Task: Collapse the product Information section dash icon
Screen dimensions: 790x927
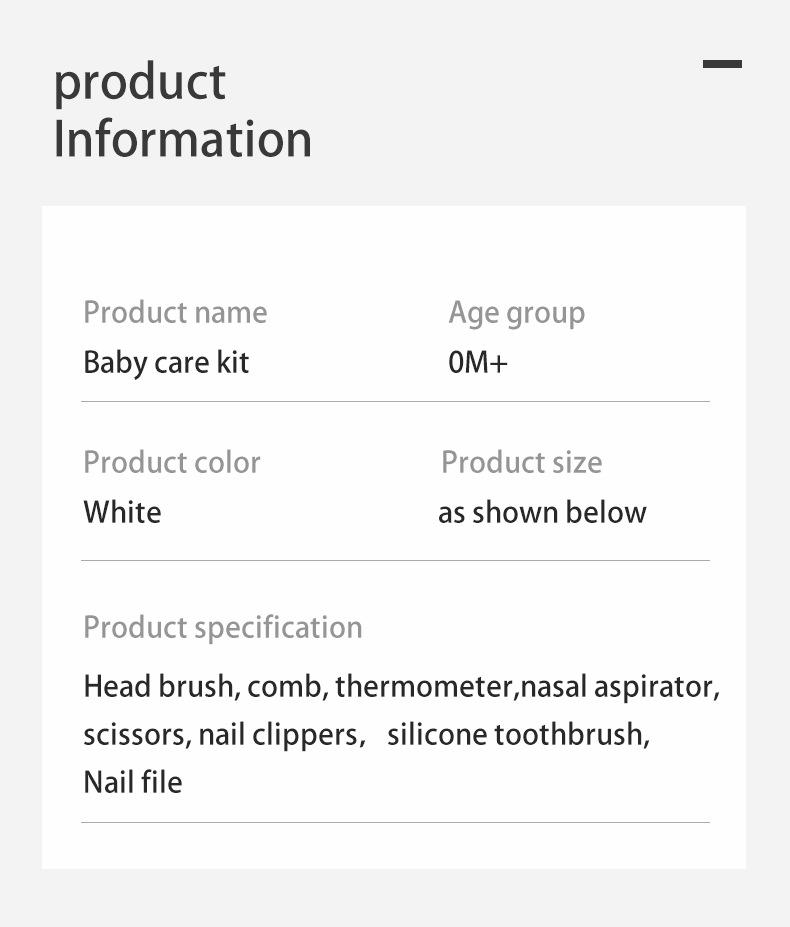Action: coord(722,64)
